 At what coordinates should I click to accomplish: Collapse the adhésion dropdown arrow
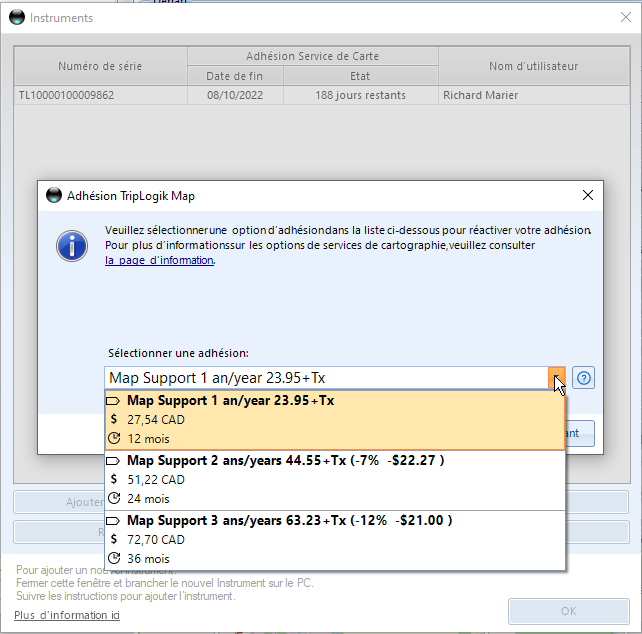click(x=556, y=377)
